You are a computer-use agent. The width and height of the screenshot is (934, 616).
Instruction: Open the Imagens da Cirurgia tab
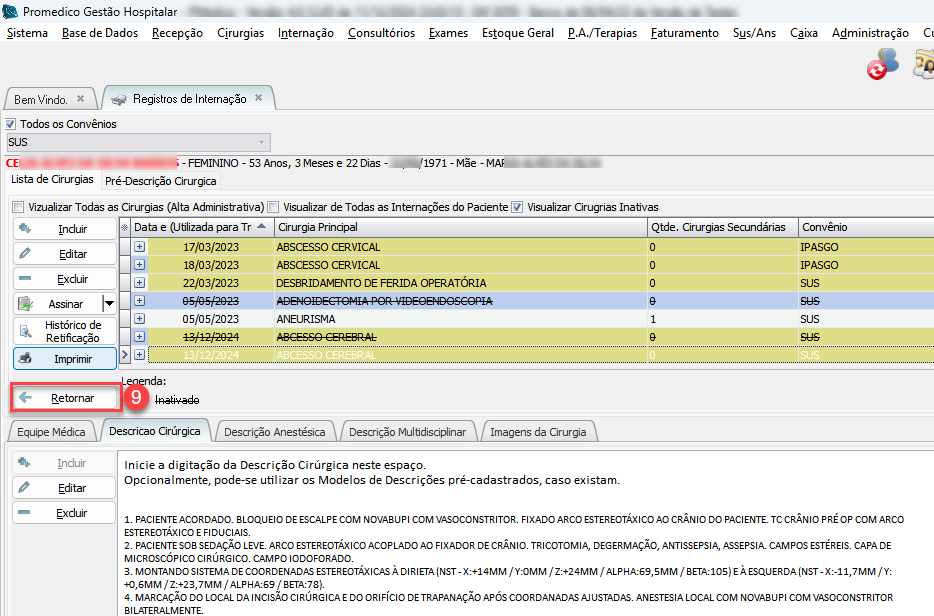click(x=538, y=432)
